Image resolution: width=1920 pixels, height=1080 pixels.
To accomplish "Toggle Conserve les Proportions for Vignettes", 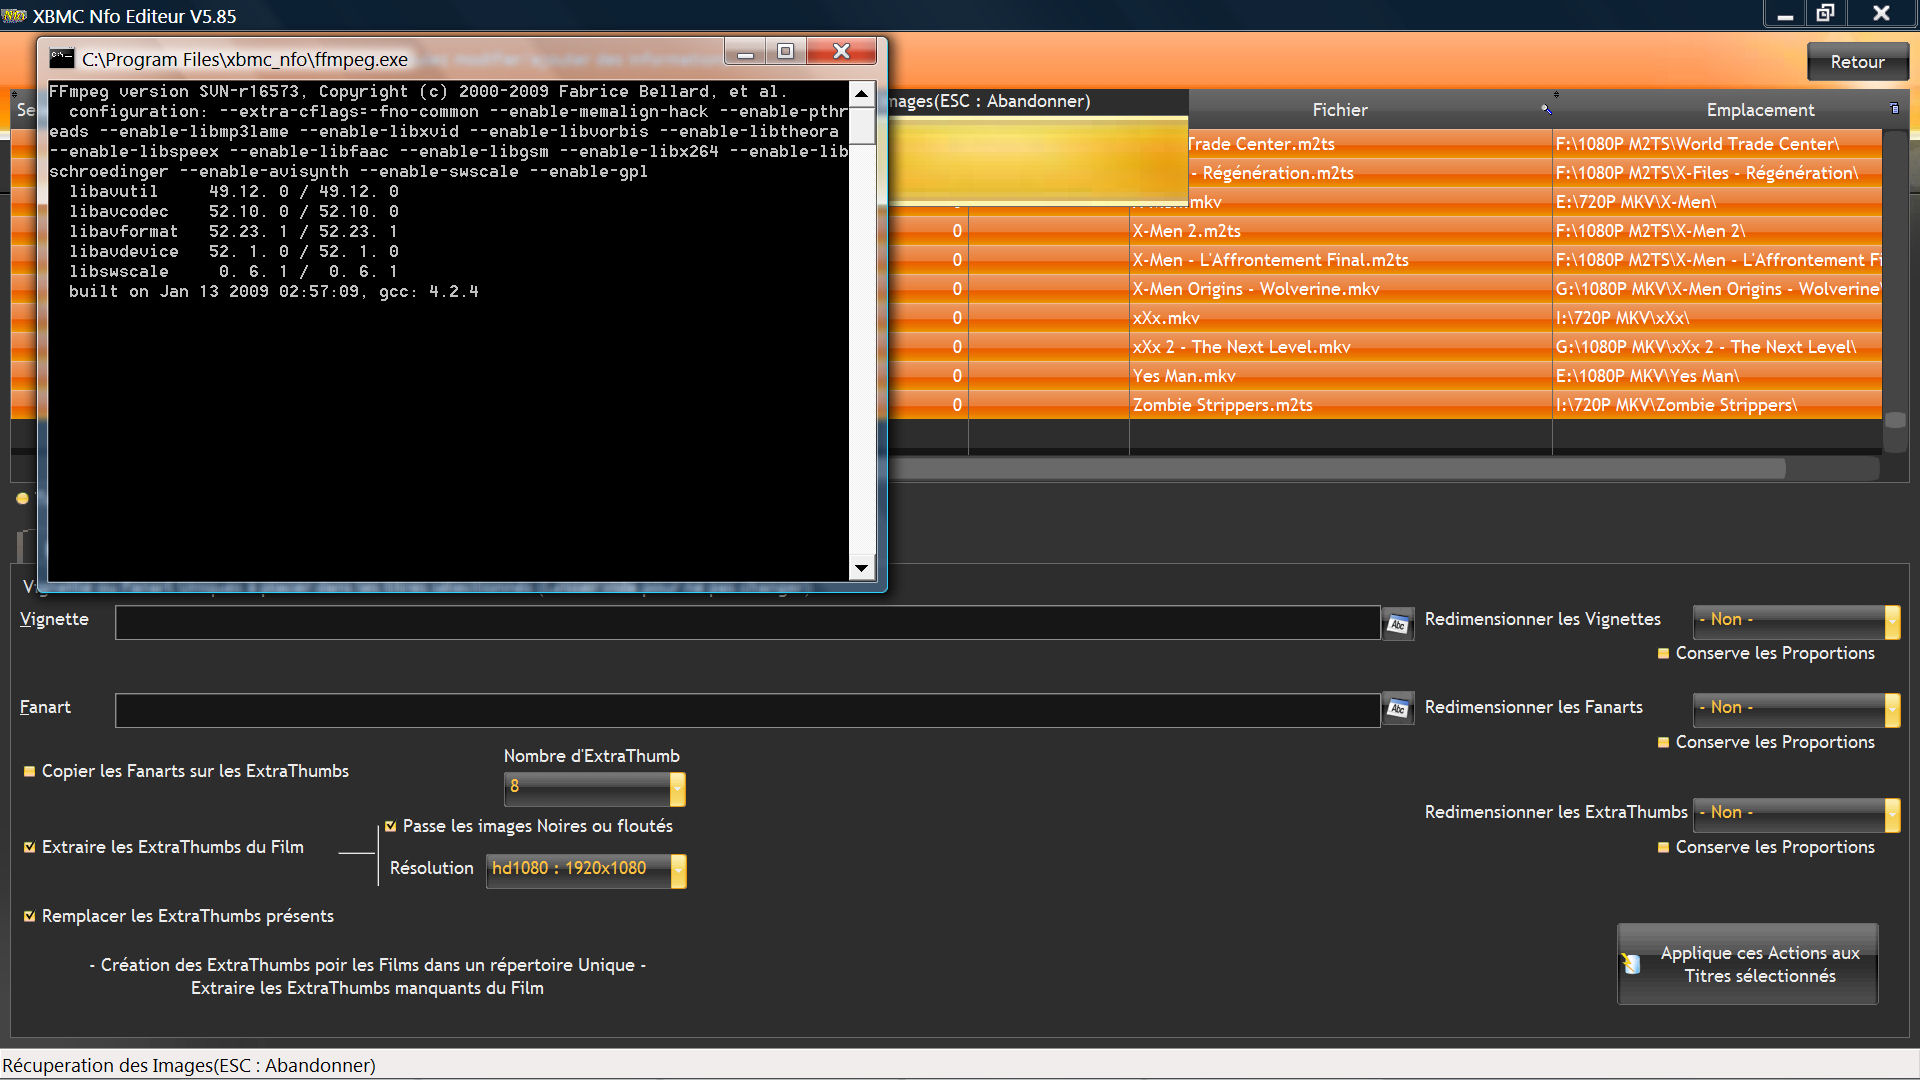I will [x=1663, y=653].
